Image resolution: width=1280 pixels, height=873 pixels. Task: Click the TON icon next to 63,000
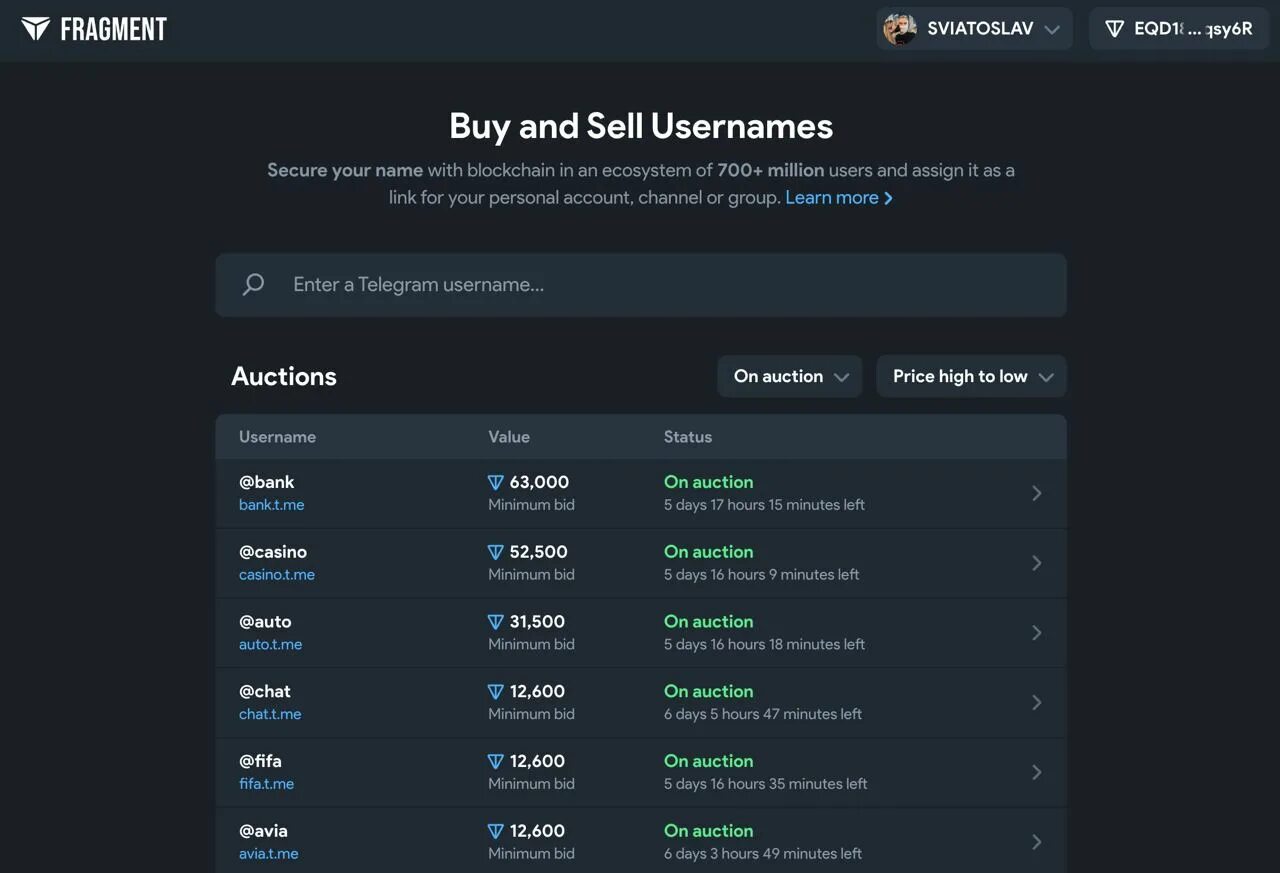[495, 482]
